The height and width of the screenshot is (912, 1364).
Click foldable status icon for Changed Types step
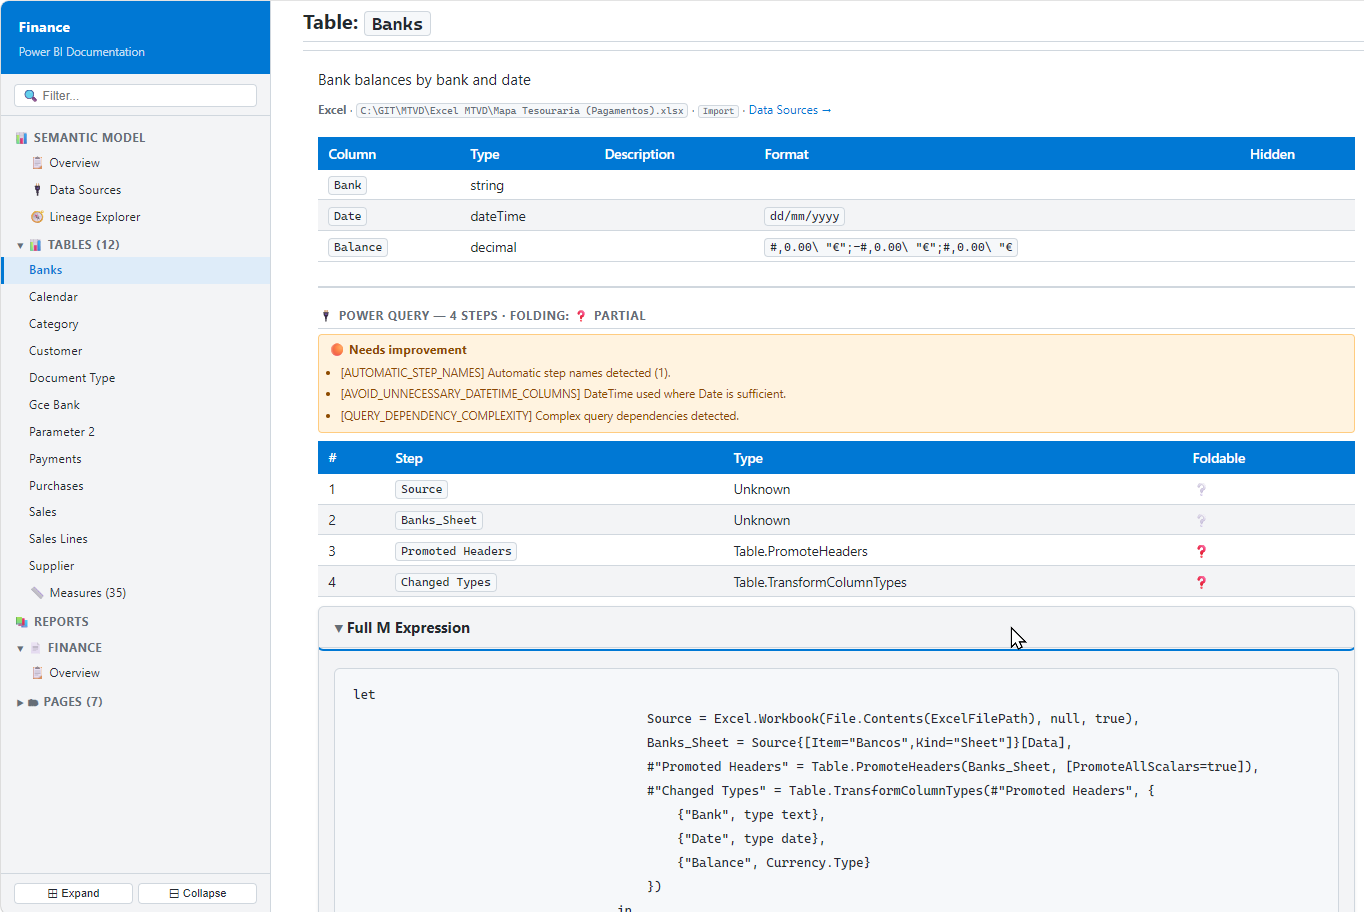pos(1201,583)
